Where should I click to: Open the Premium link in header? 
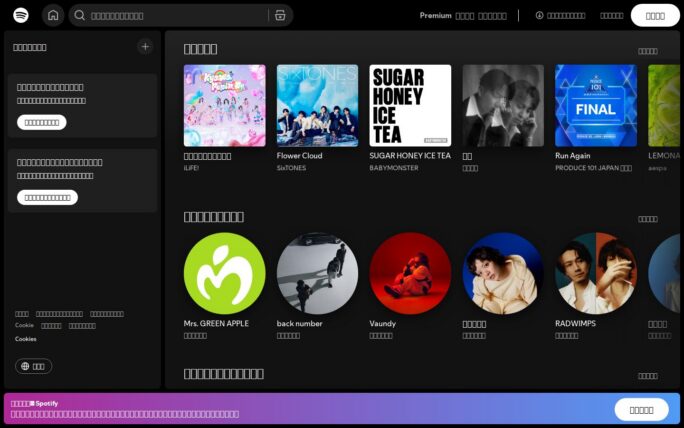435,15
